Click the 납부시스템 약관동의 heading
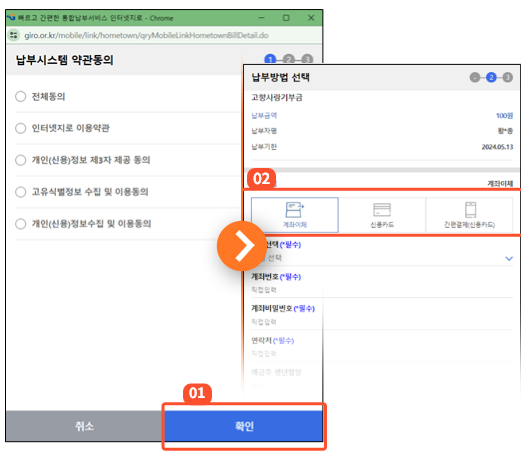Screen dimensions: 523x470 click(65, 60)
